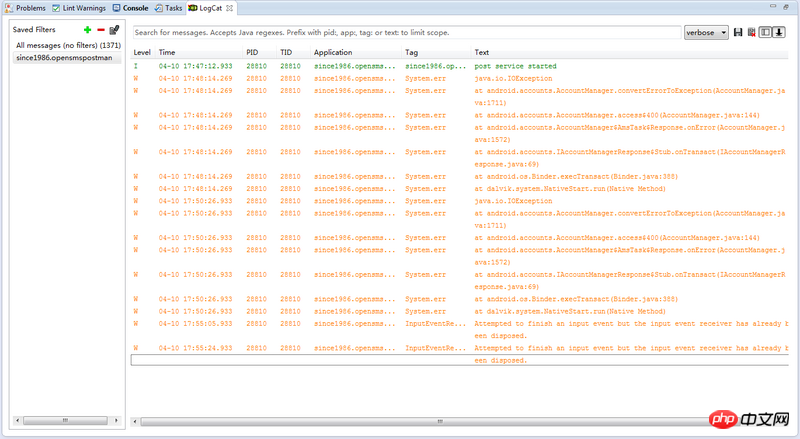Click the PID column header
Screen dimensions: 800x439
252,53
